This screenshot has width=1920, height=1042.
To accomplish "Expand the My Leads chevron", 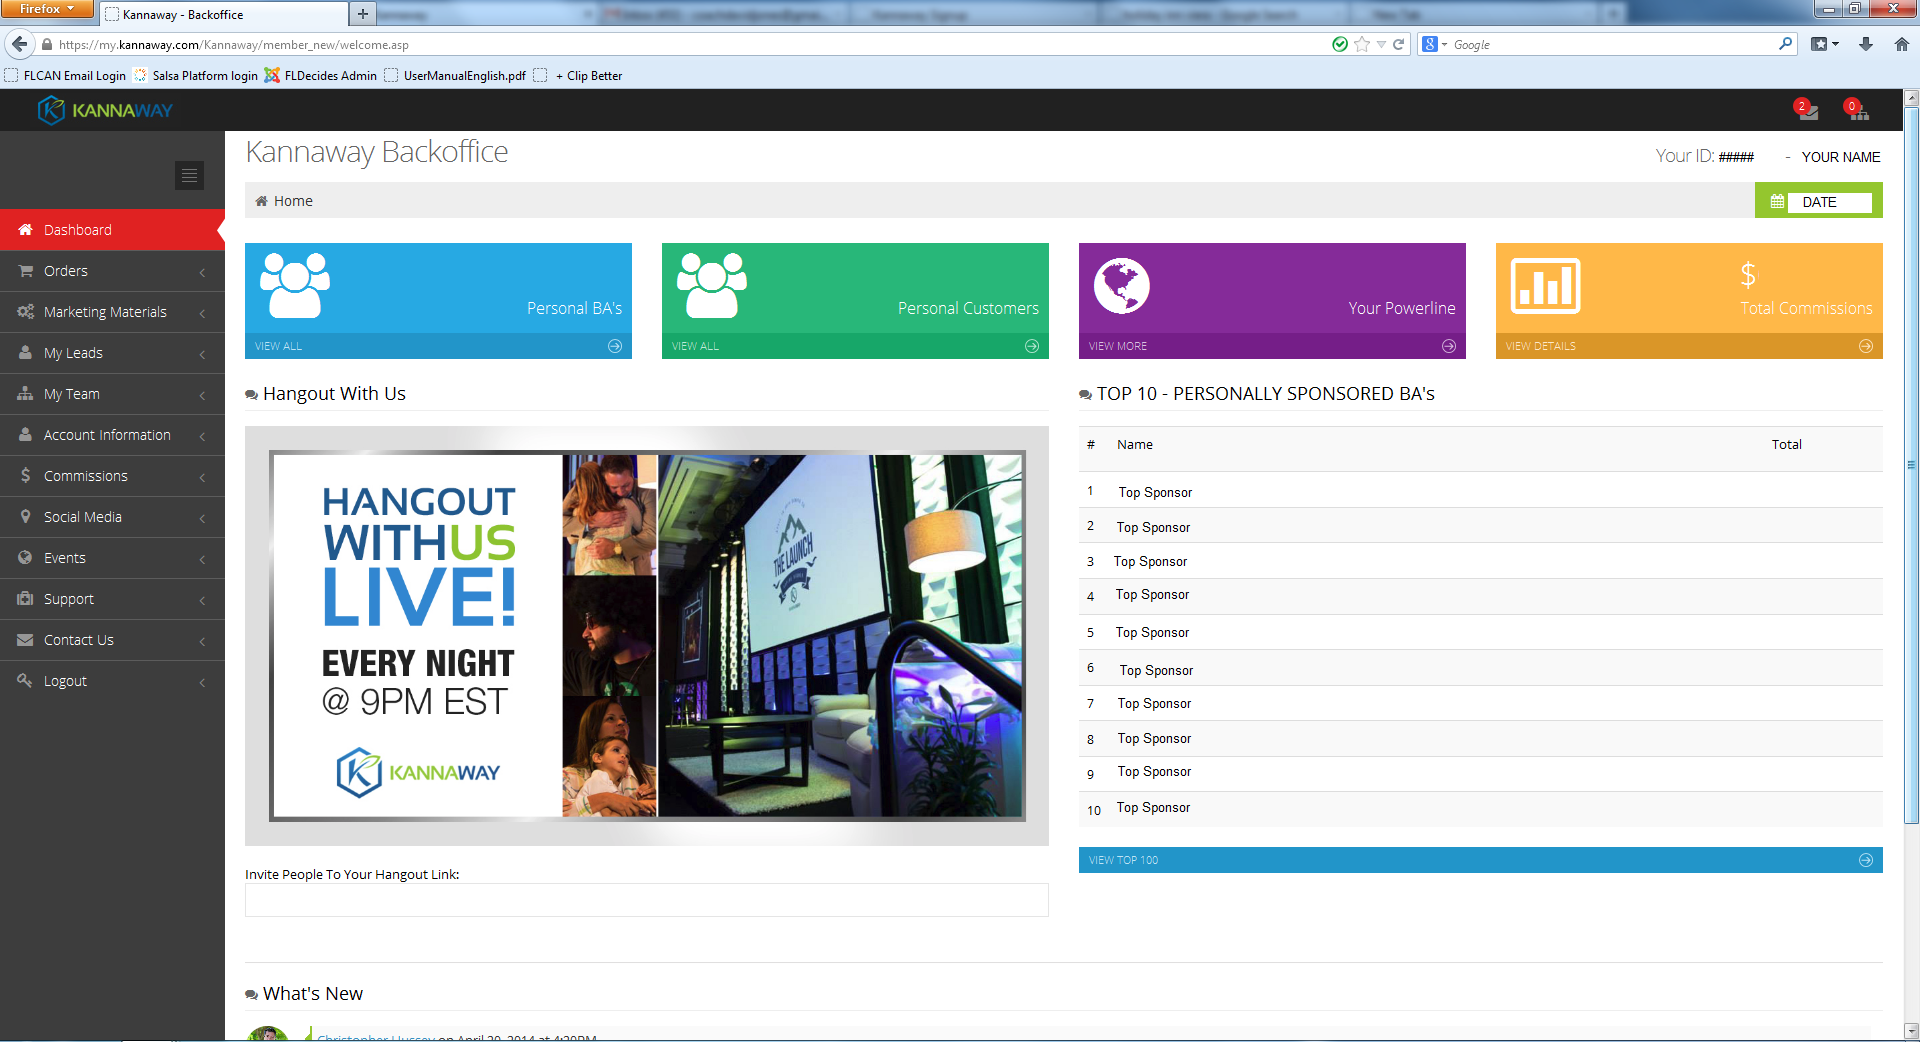I will [202, 354].
